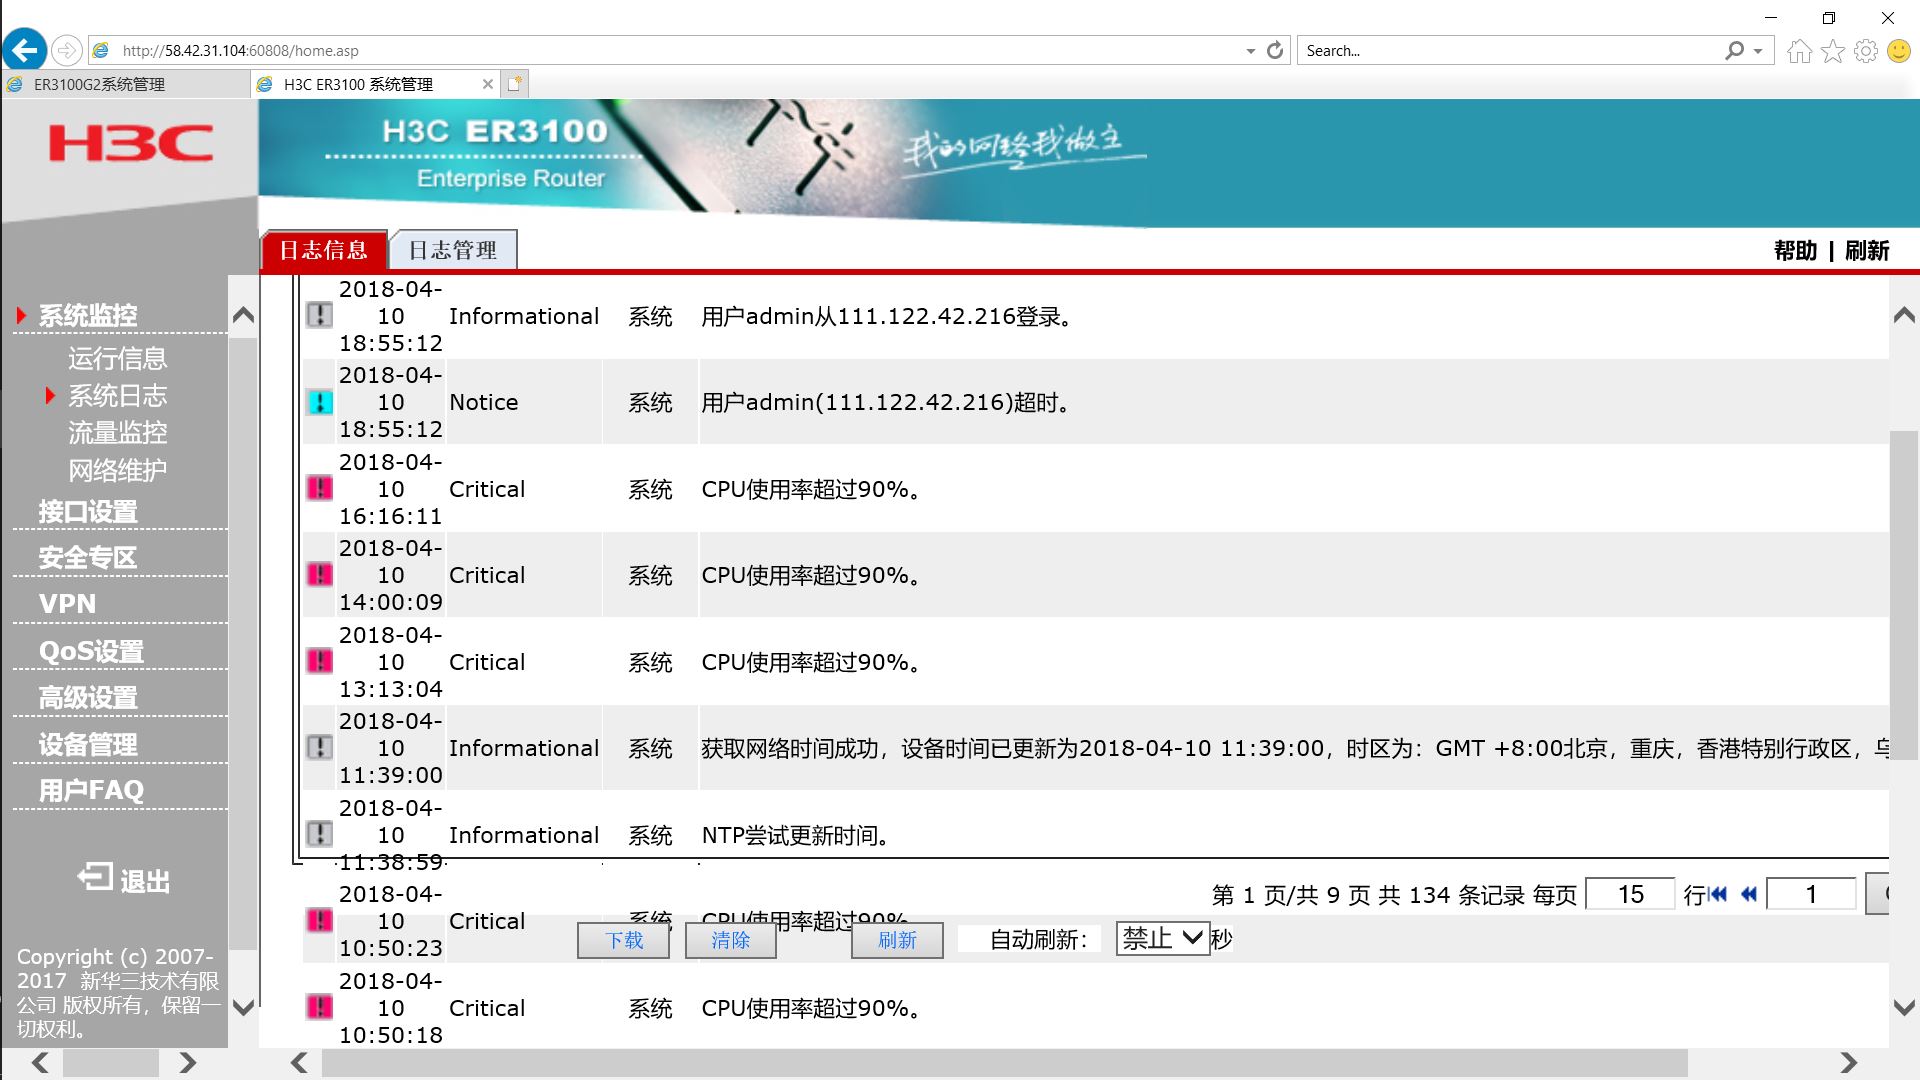Open the browser favorites star icon
Screen dimensions: 1920x1080
(x=1832, y=51)
